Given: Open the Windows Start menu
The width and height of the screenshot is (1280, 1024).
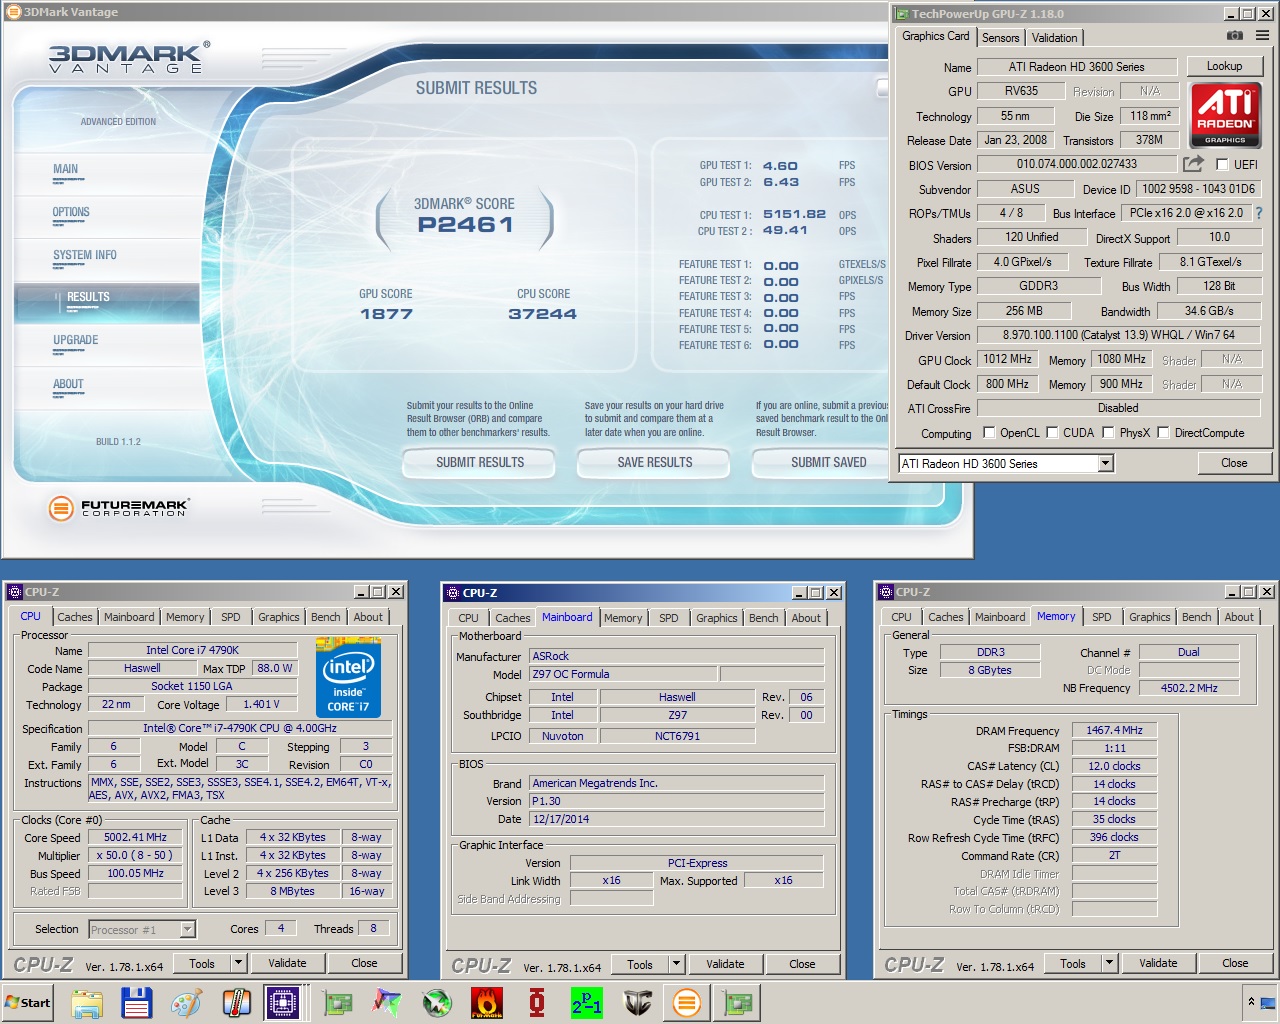Looking at the screenshot, I should [28, 1003].
